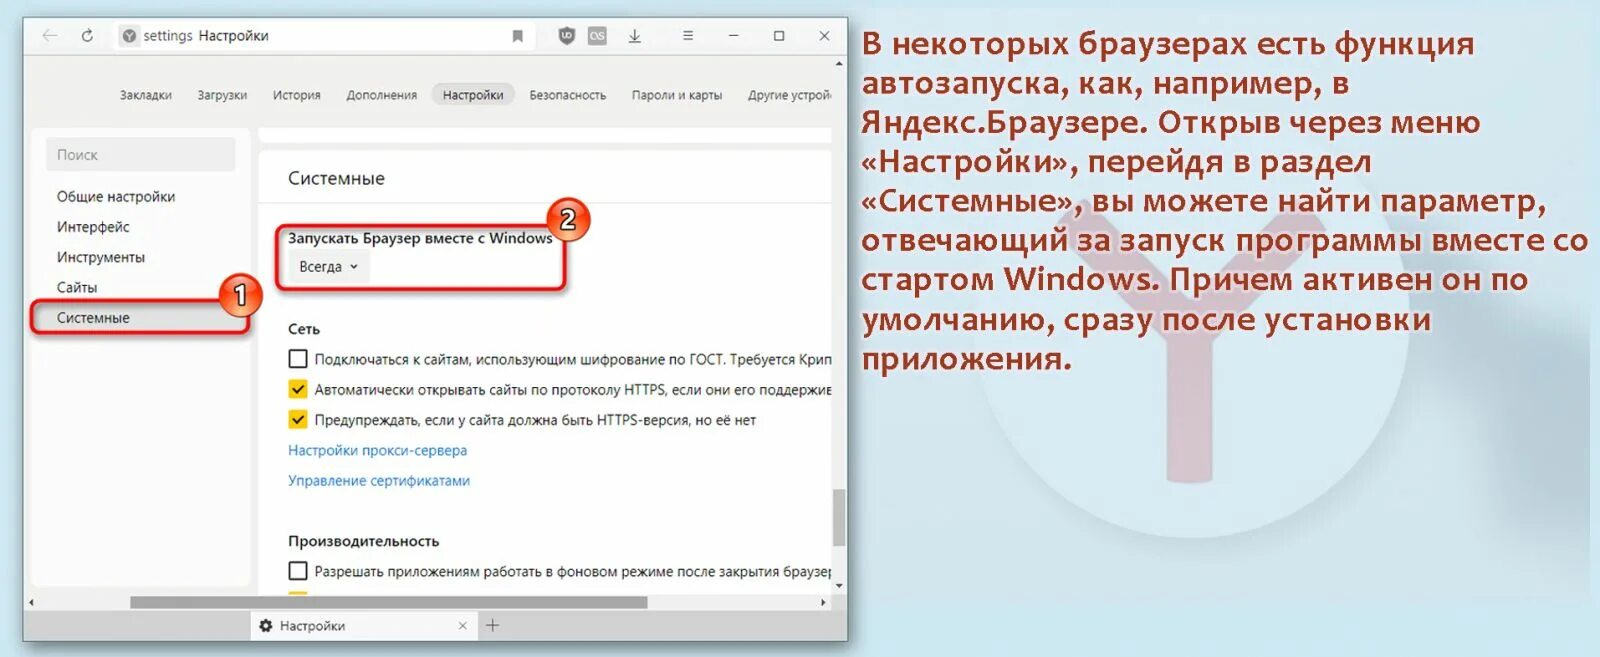Switch to История tab
This screenshot has height=657, width=1600.
pyautogui.click(x=297, y=95)
